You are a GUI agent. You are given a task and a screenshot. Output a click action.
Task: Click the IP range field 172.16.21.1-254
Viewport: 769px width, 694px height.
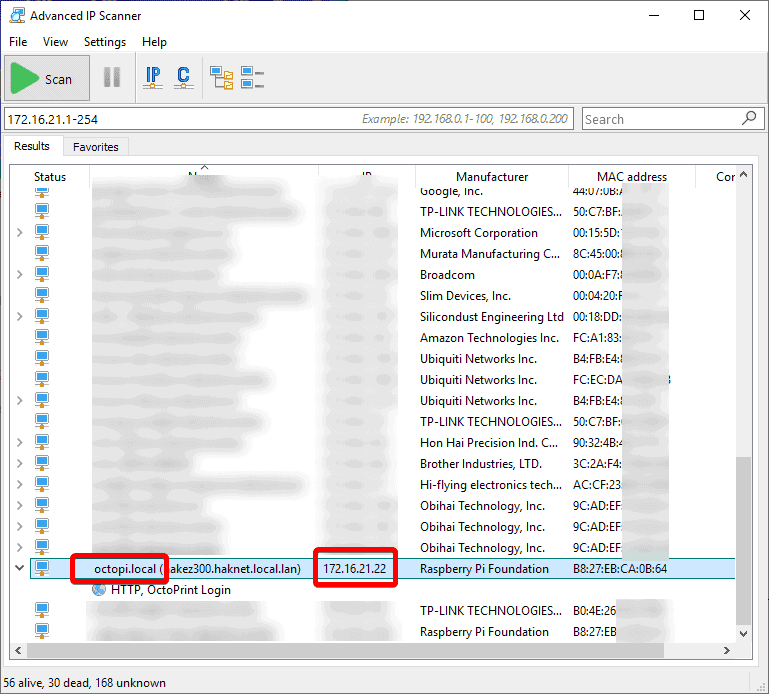click(x=289, y=119)
